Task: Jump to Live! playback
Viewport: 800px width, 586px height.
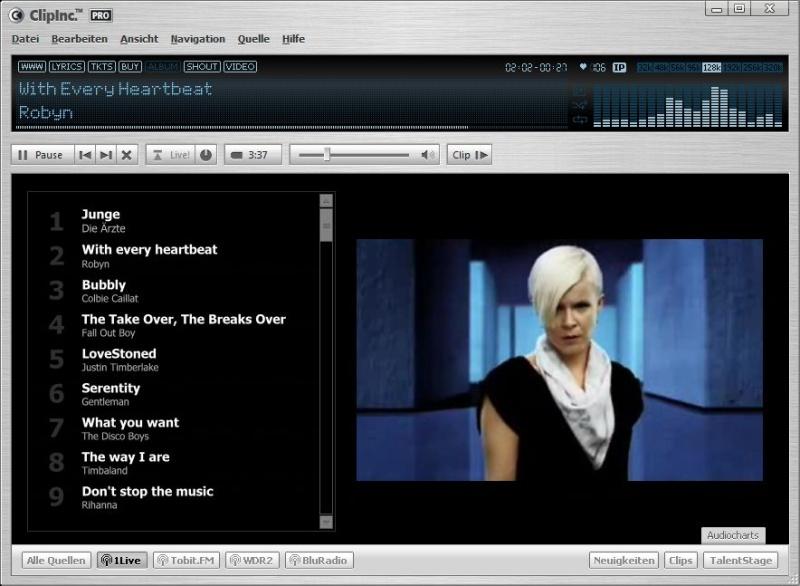Action: (171, 155)
